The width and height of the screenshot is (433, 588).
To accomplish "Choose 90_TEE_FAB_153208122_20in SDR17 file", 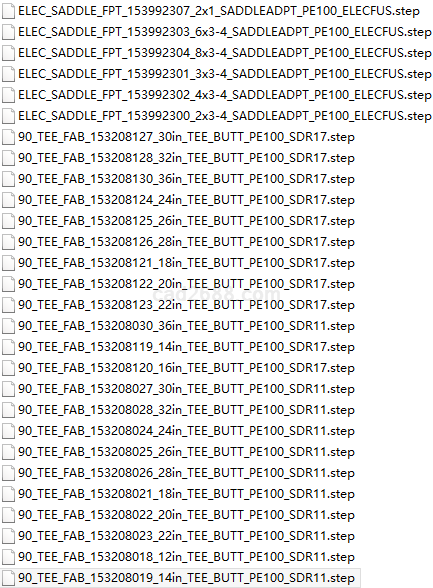I will pos(186,284).
